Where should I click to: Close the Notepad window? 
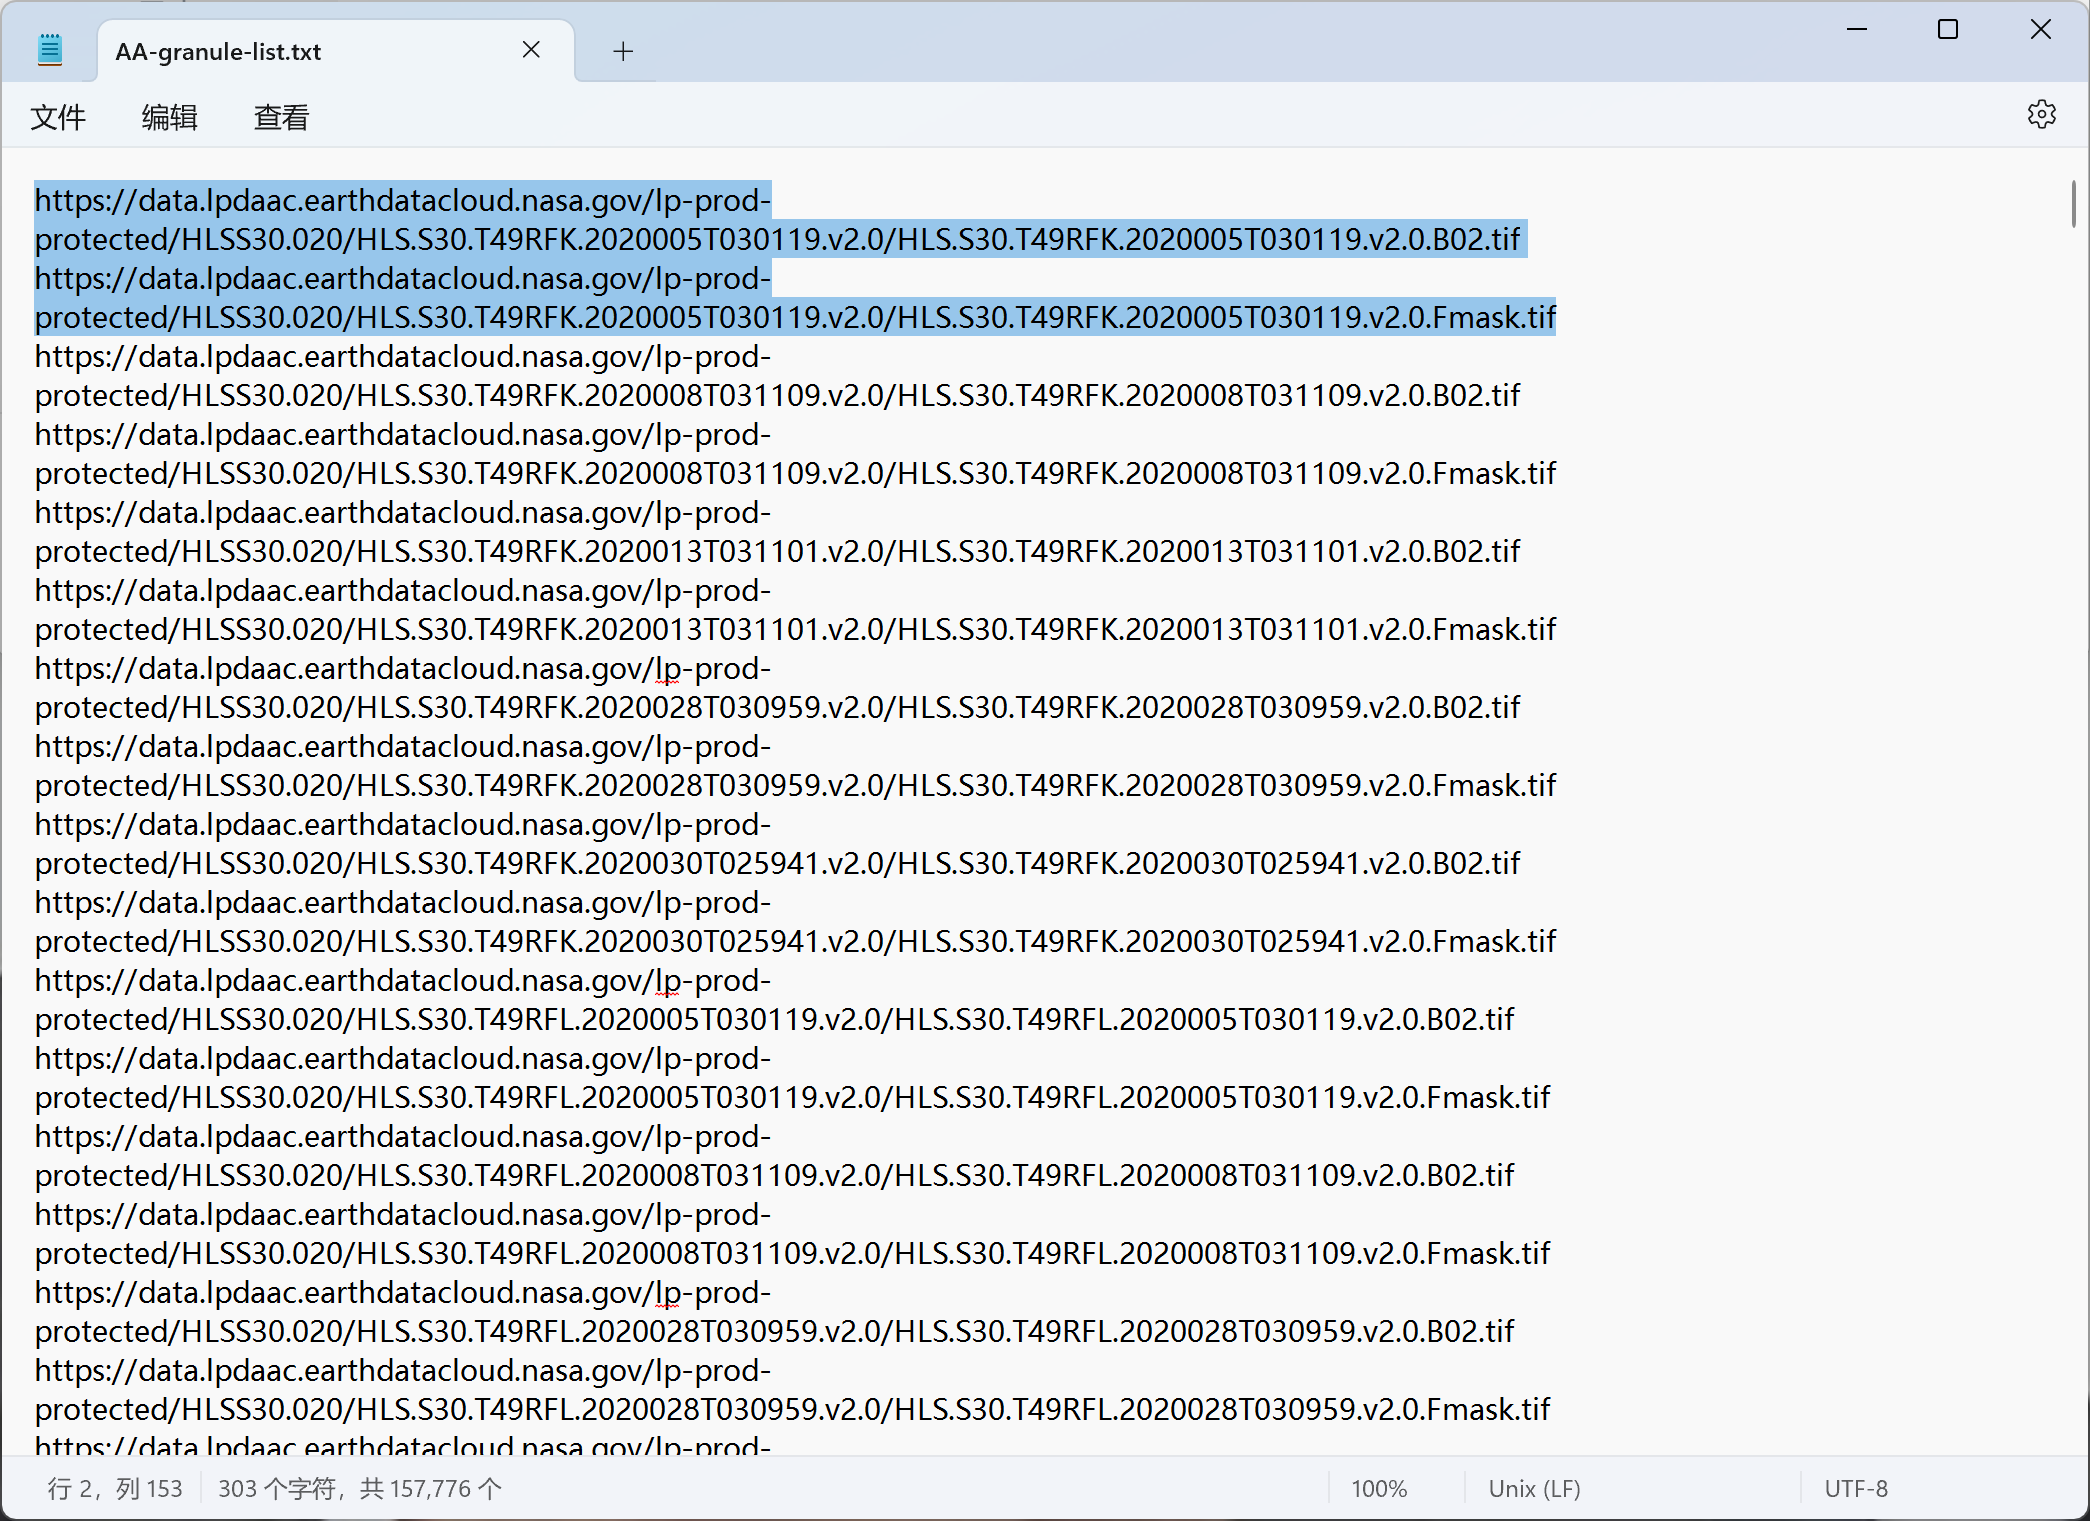click(2041, 30)
